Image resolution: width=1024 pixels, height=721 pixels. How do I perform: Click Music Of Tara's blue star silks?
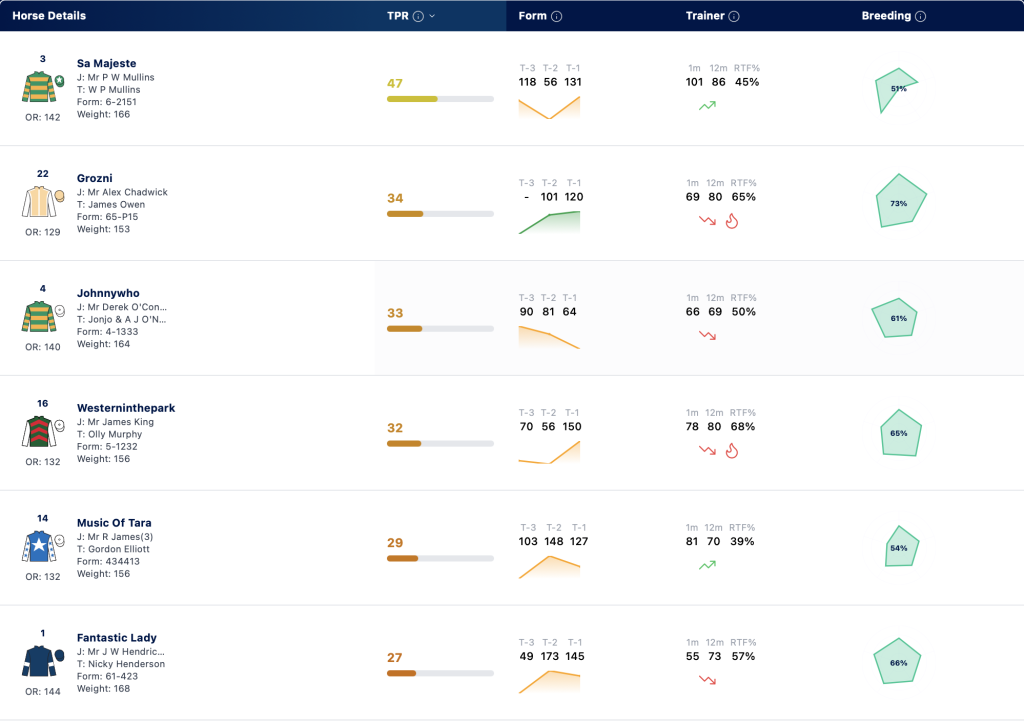39,546
